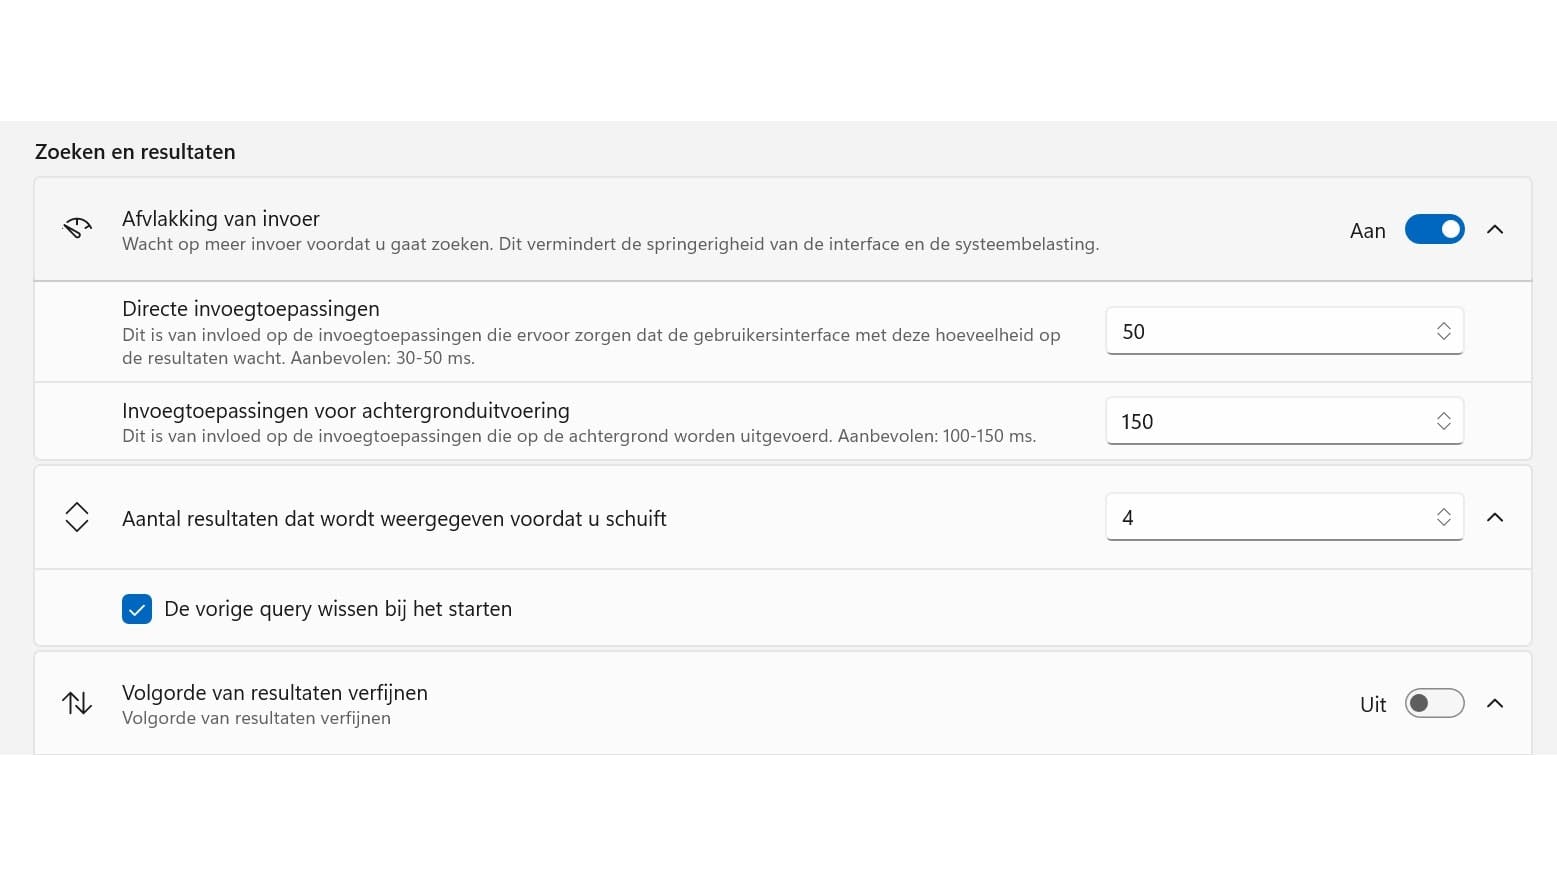Click the Directe invoegtoepassingen label
1557x876 pixels.
(251, 309)
